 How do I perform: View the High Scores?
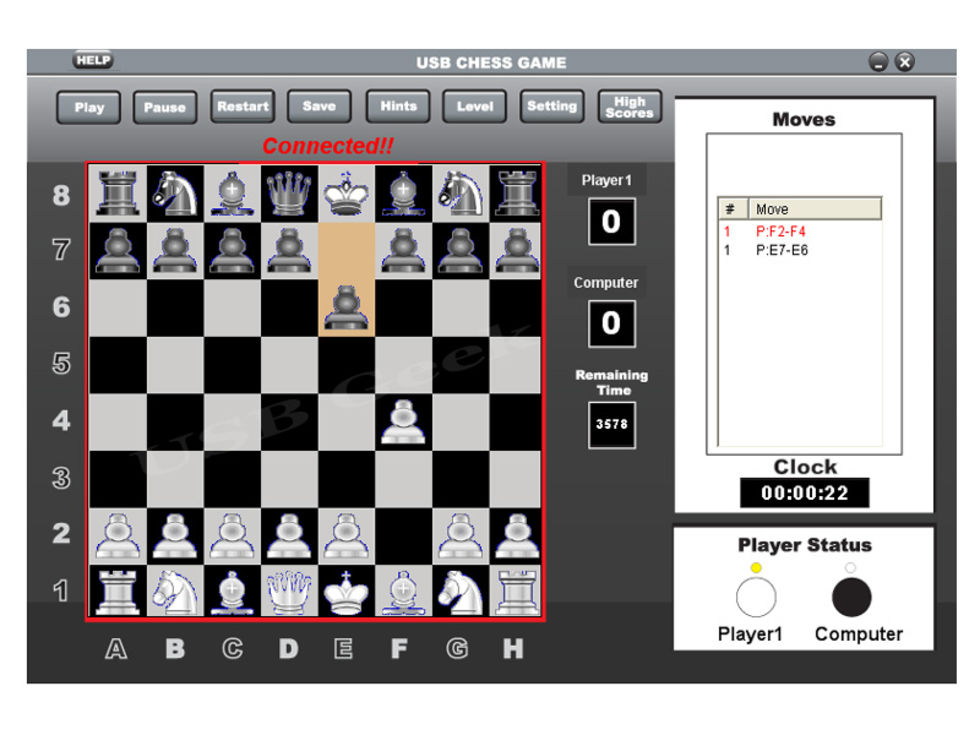(629, 106)
